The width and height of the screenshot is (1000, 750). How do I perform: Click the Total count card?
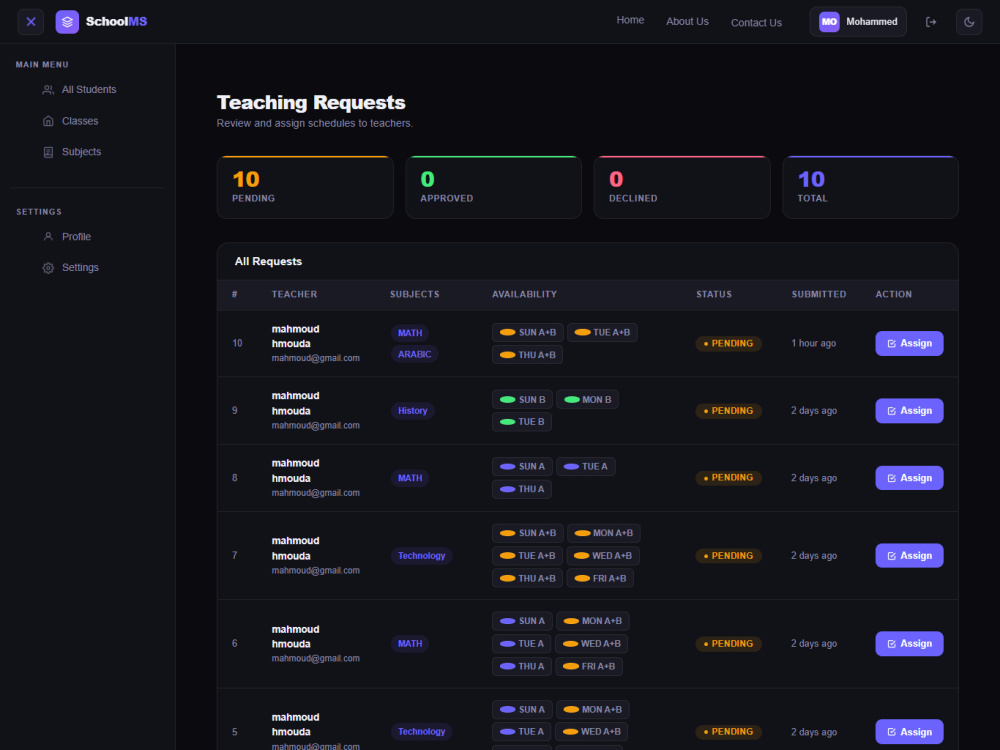tap(870, 188)
